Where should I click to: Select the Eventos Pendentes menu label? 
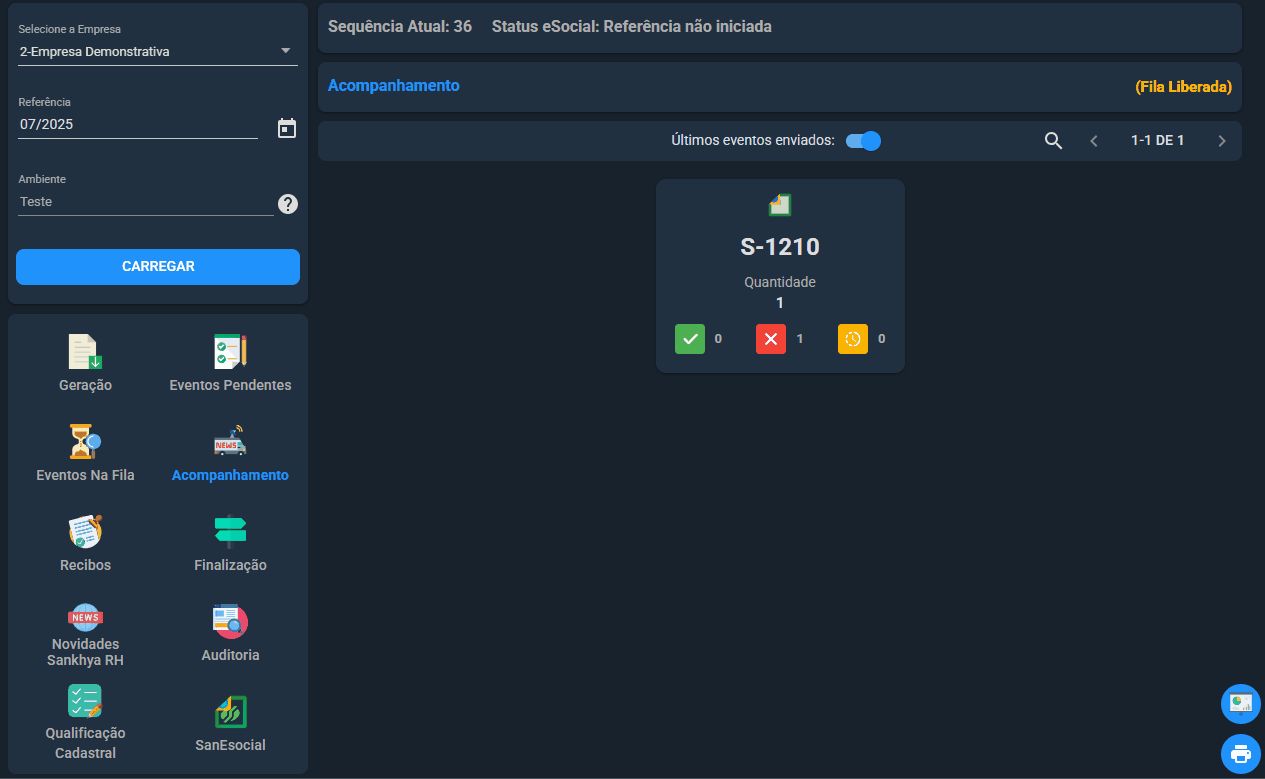(x=231, y=385)
